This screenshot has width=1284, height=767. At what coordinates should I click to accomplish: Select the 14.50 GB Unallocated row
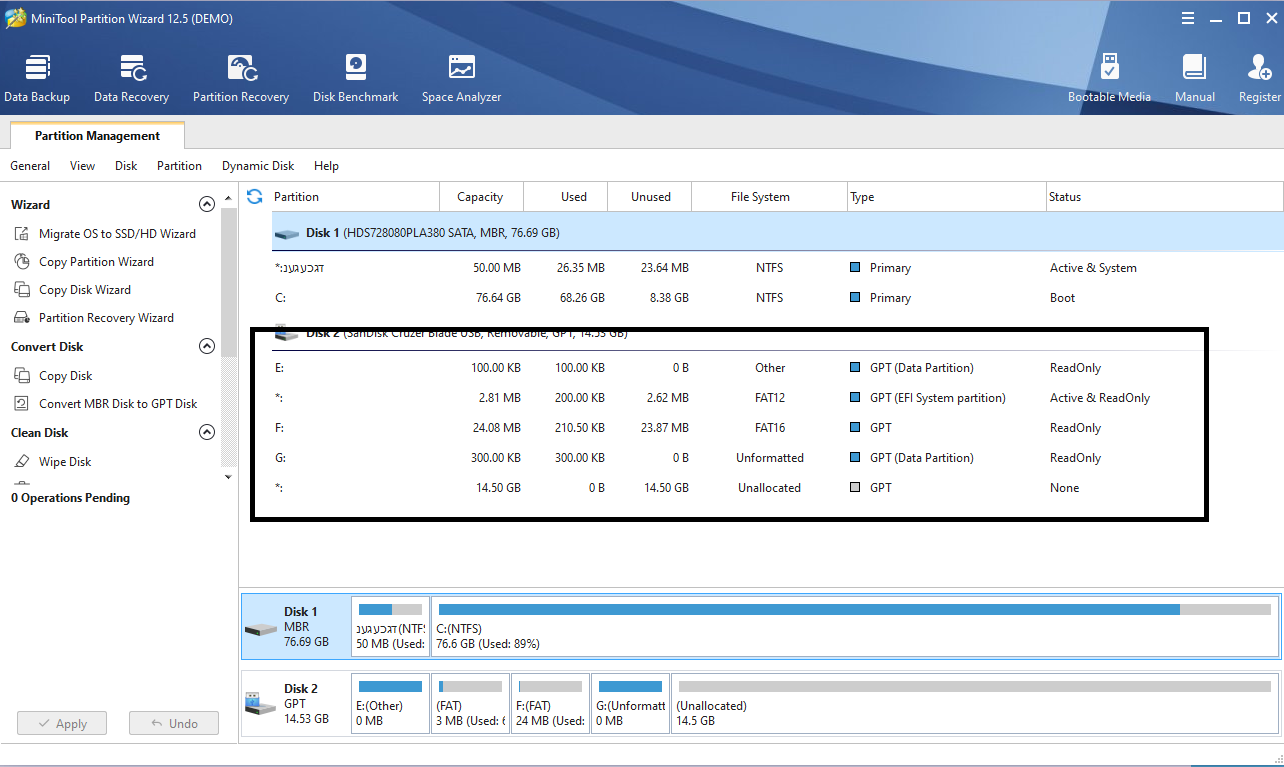[x=777, y=488]
